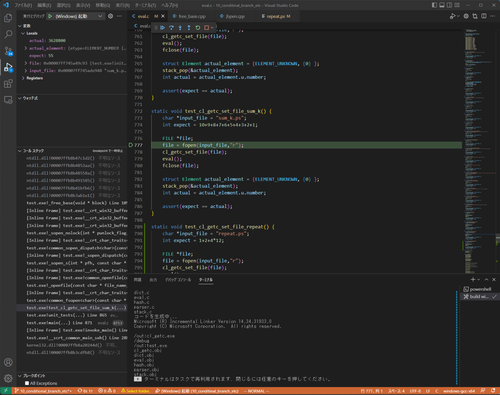Start debugging with the green play button

pos(50,16)
